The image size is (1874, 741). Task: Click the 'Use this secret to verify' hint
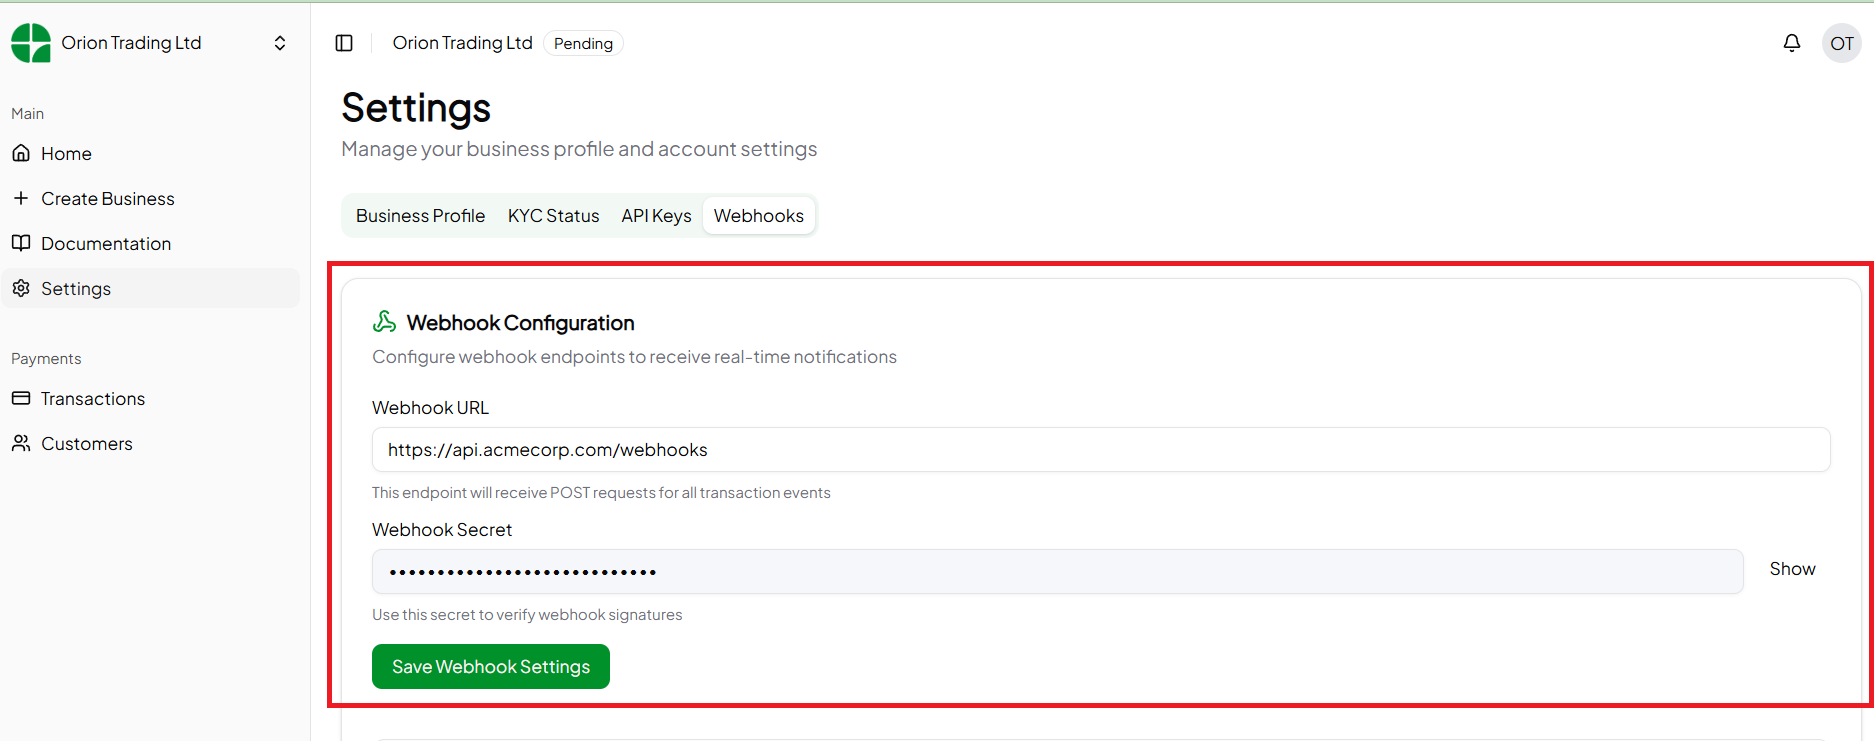527,615
